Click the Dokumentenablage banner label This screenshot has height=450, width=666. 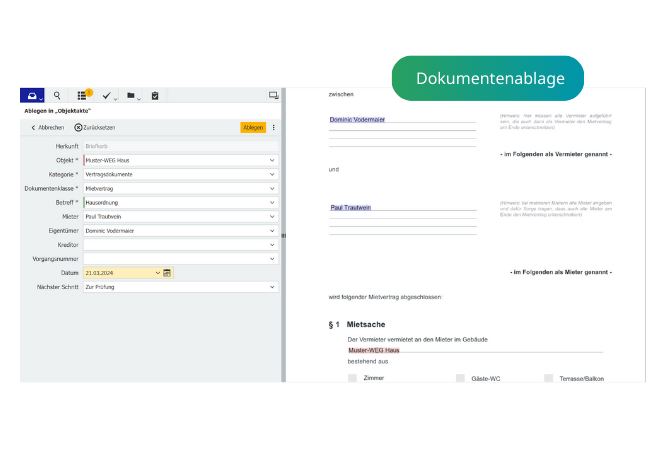click(488, 78)
